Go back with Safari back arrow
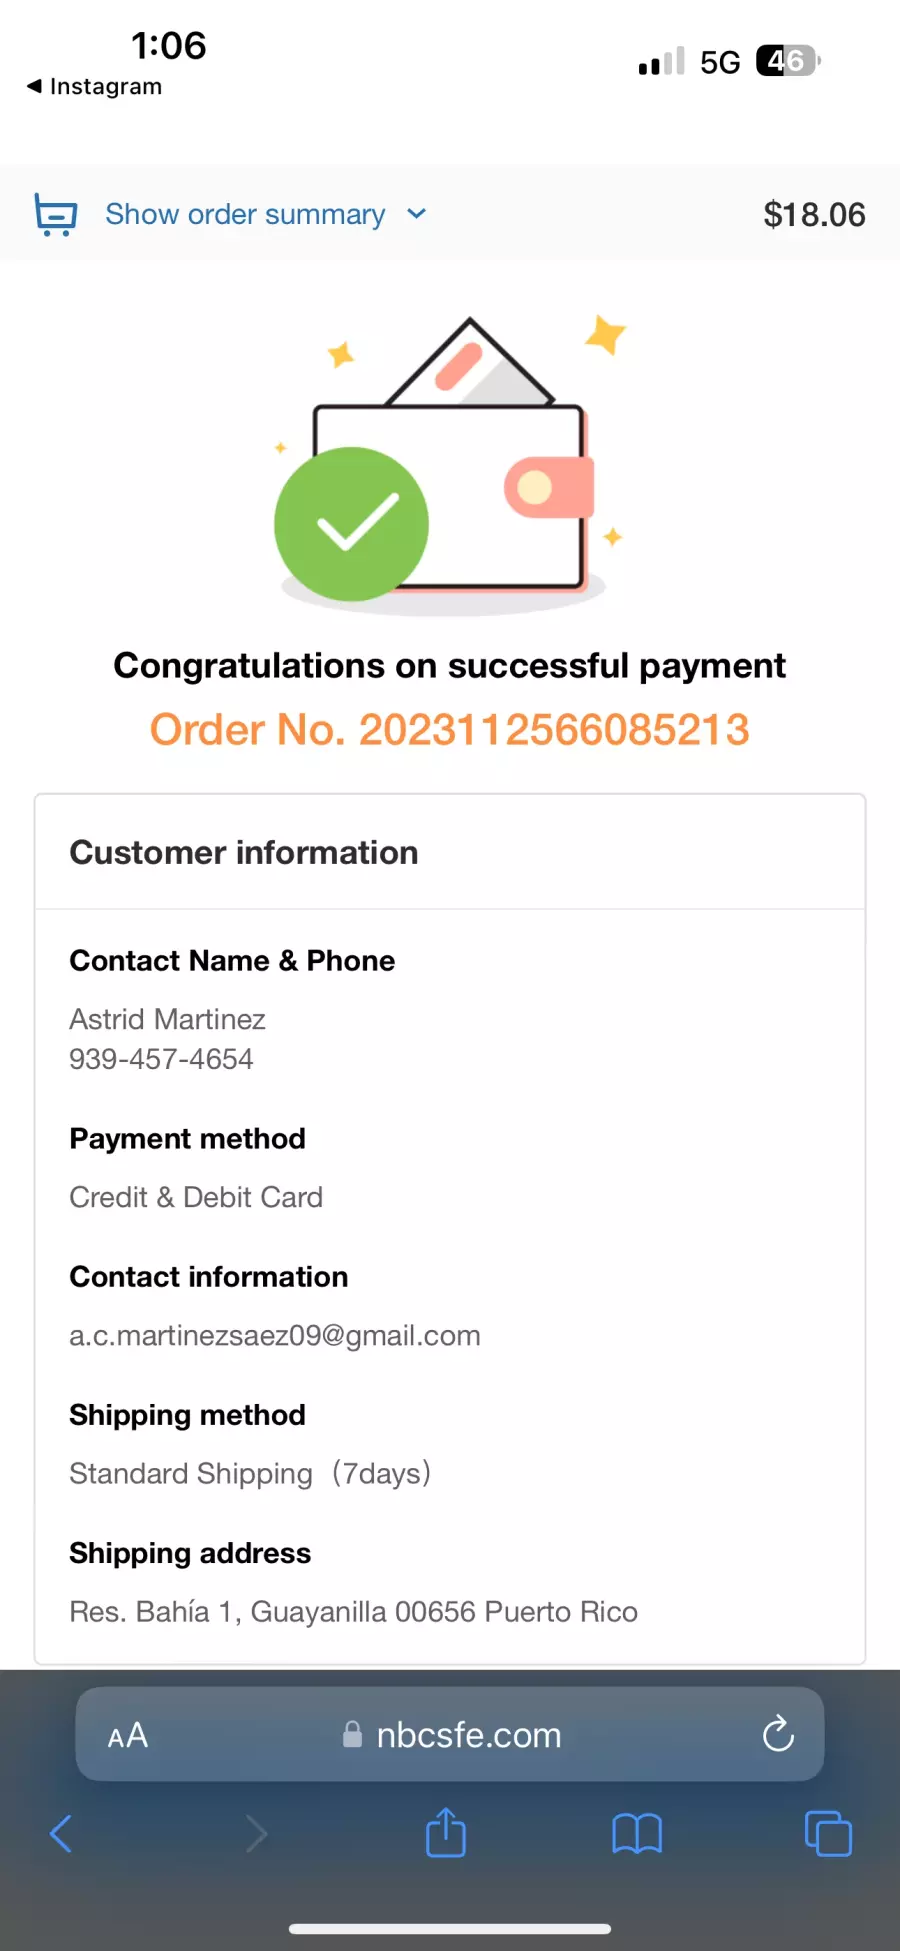900x1951 pixels. point(61,1834)
